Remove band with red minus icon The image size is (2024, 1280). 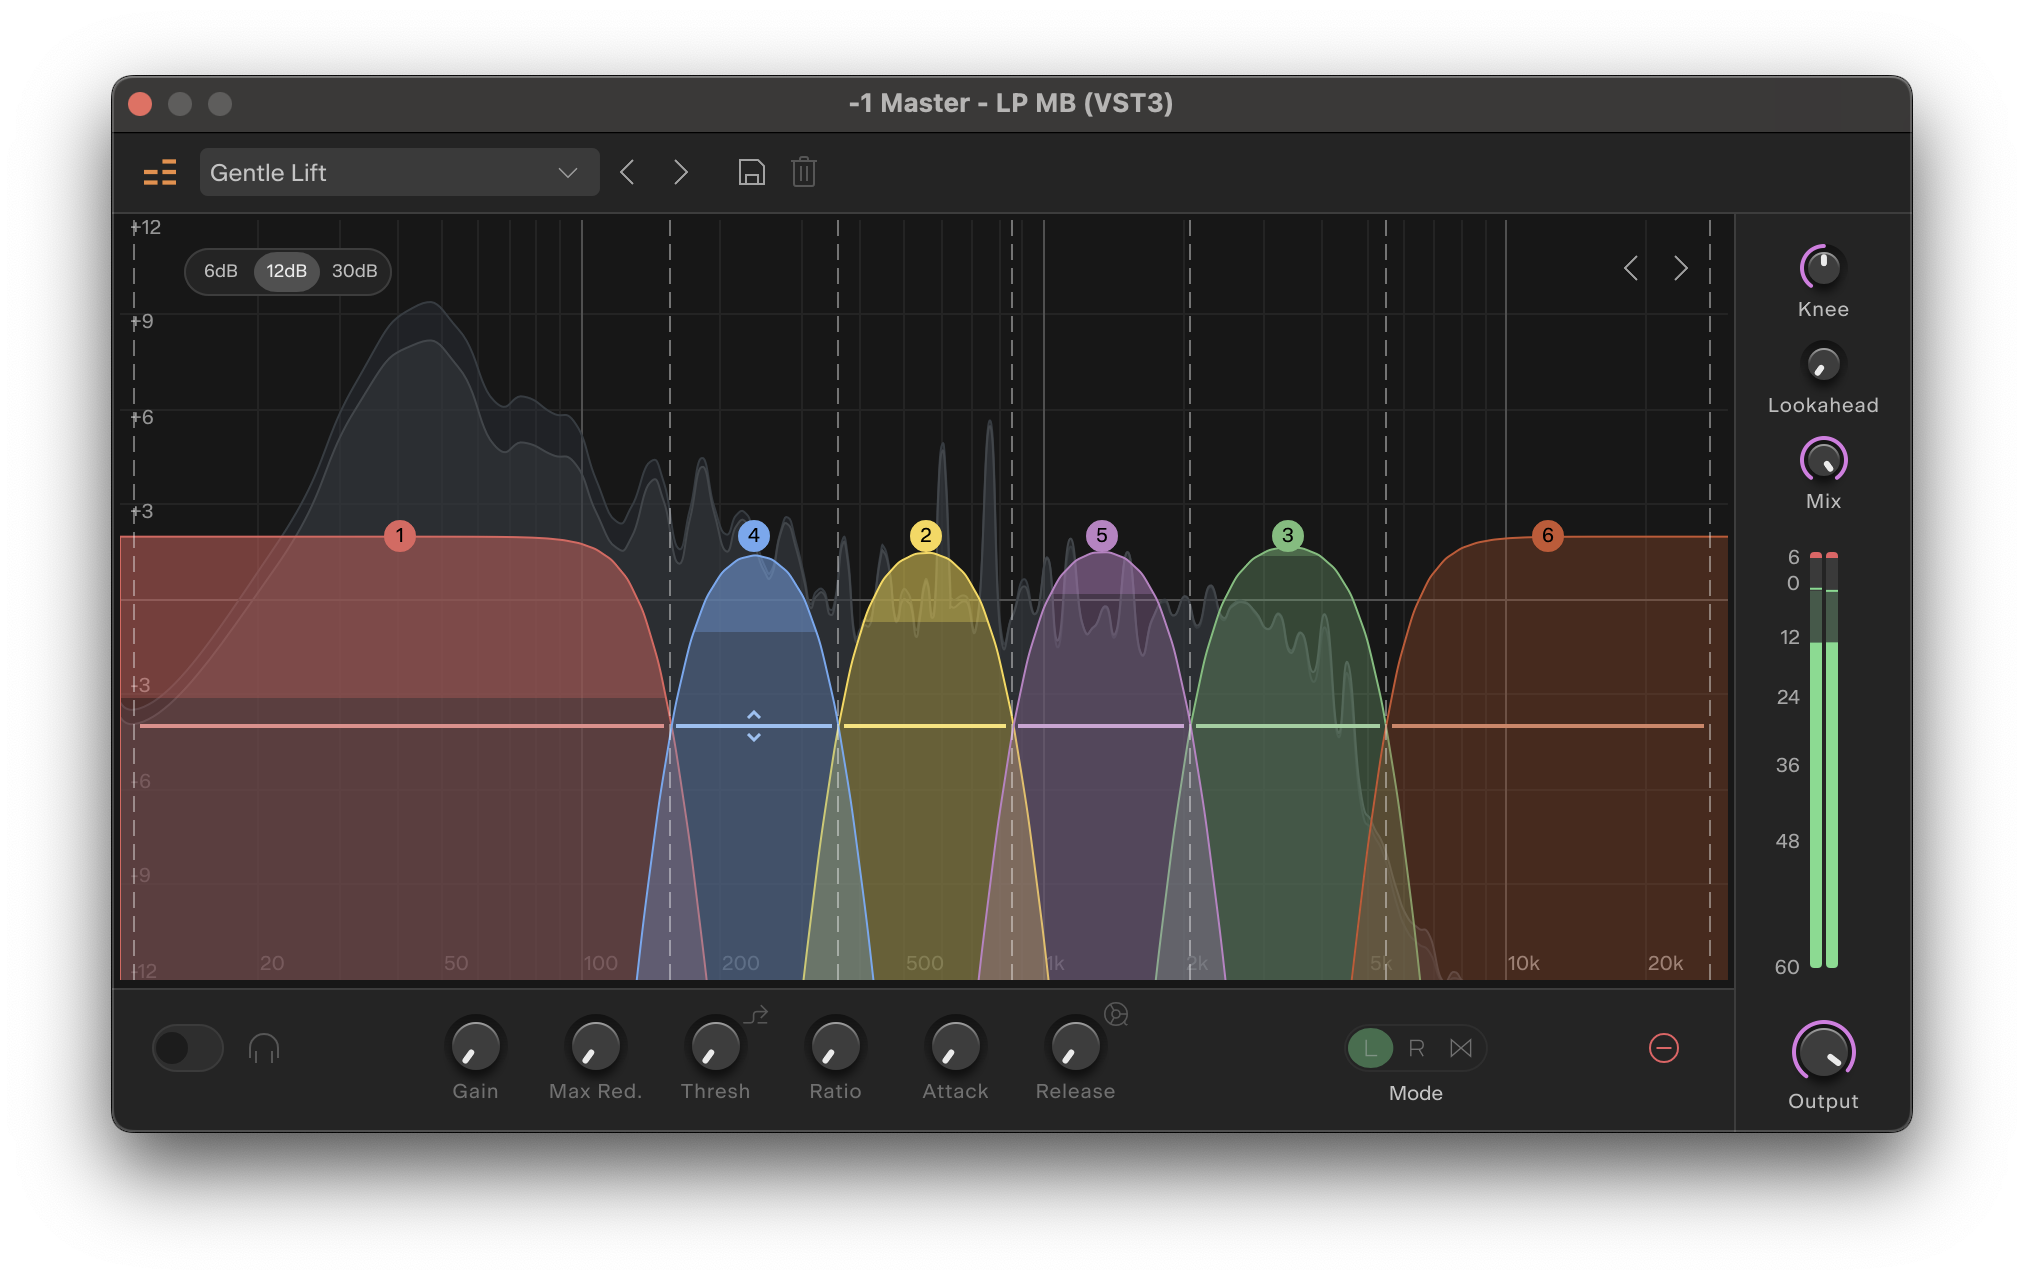pos(1664,1048)
